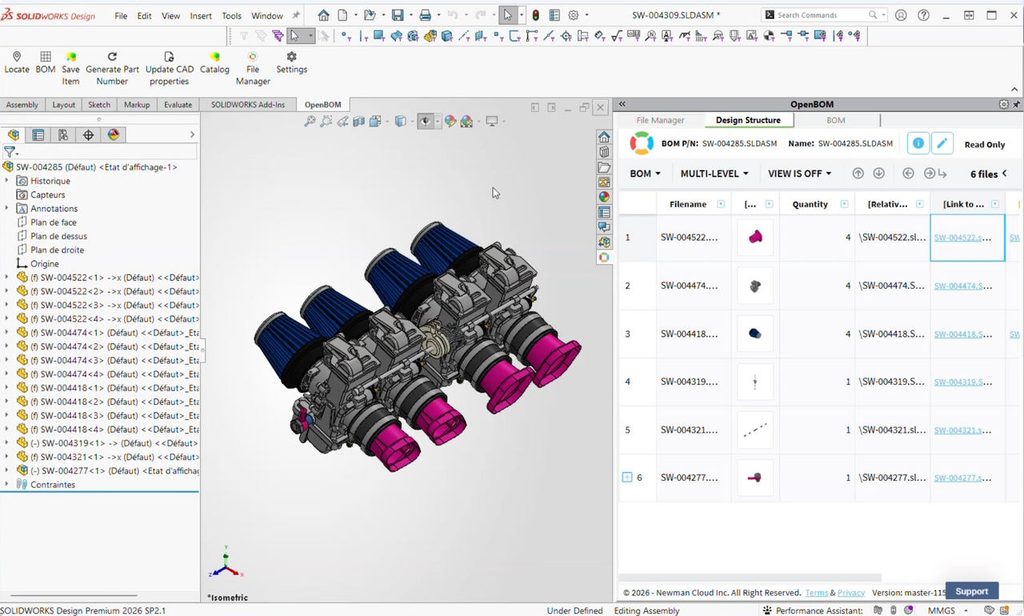
Task: Collapse the OpenBOM panel double chevron
Action: point(622,104)
